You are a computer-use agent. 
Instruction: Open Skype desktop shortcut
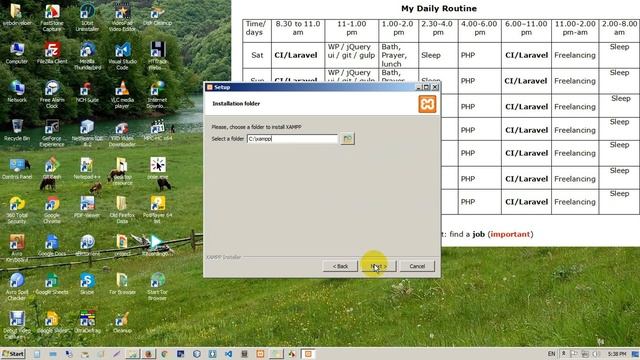click(x=87, y=283)
